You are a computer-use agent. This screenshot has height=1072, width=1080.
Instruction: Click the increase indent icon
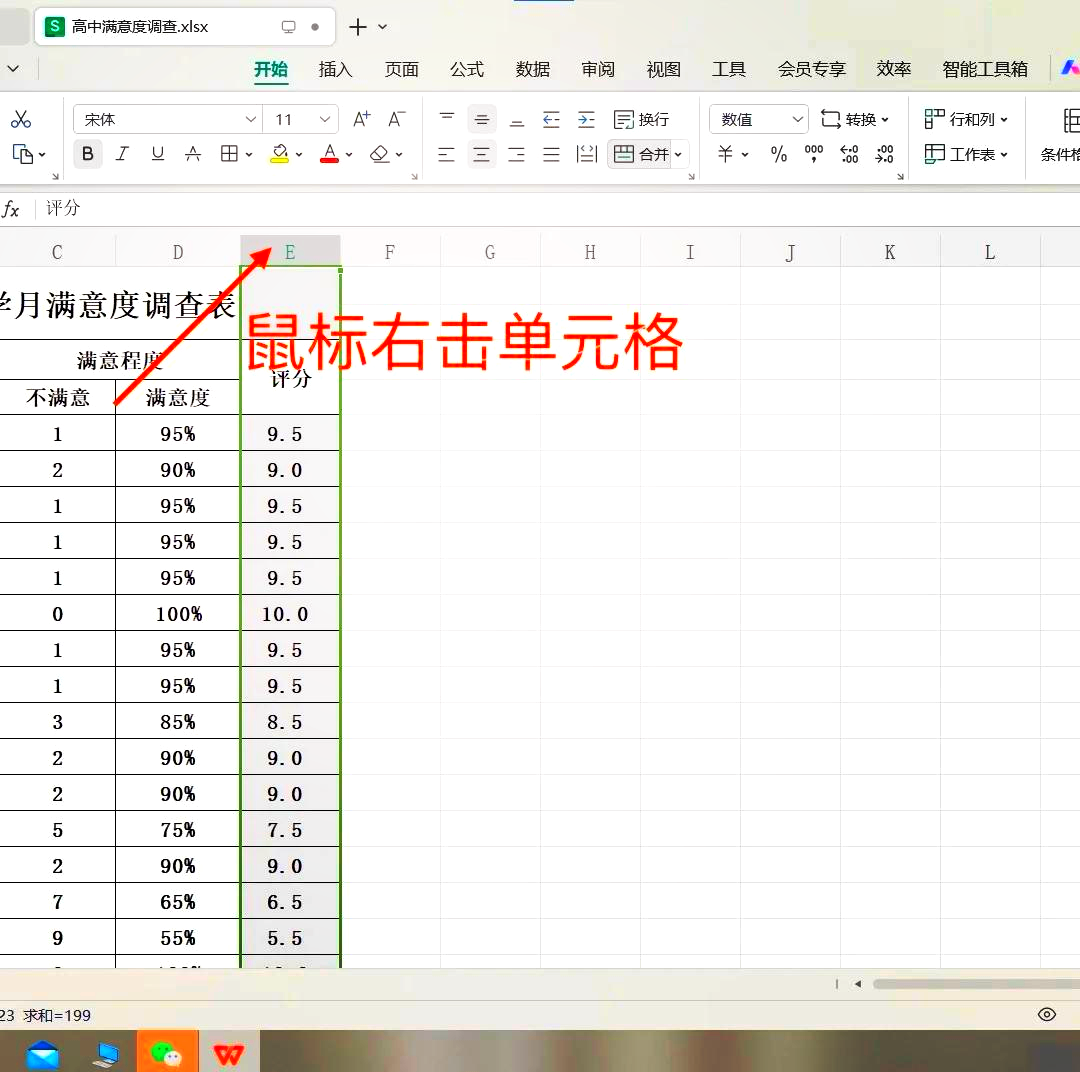[586, 119]
